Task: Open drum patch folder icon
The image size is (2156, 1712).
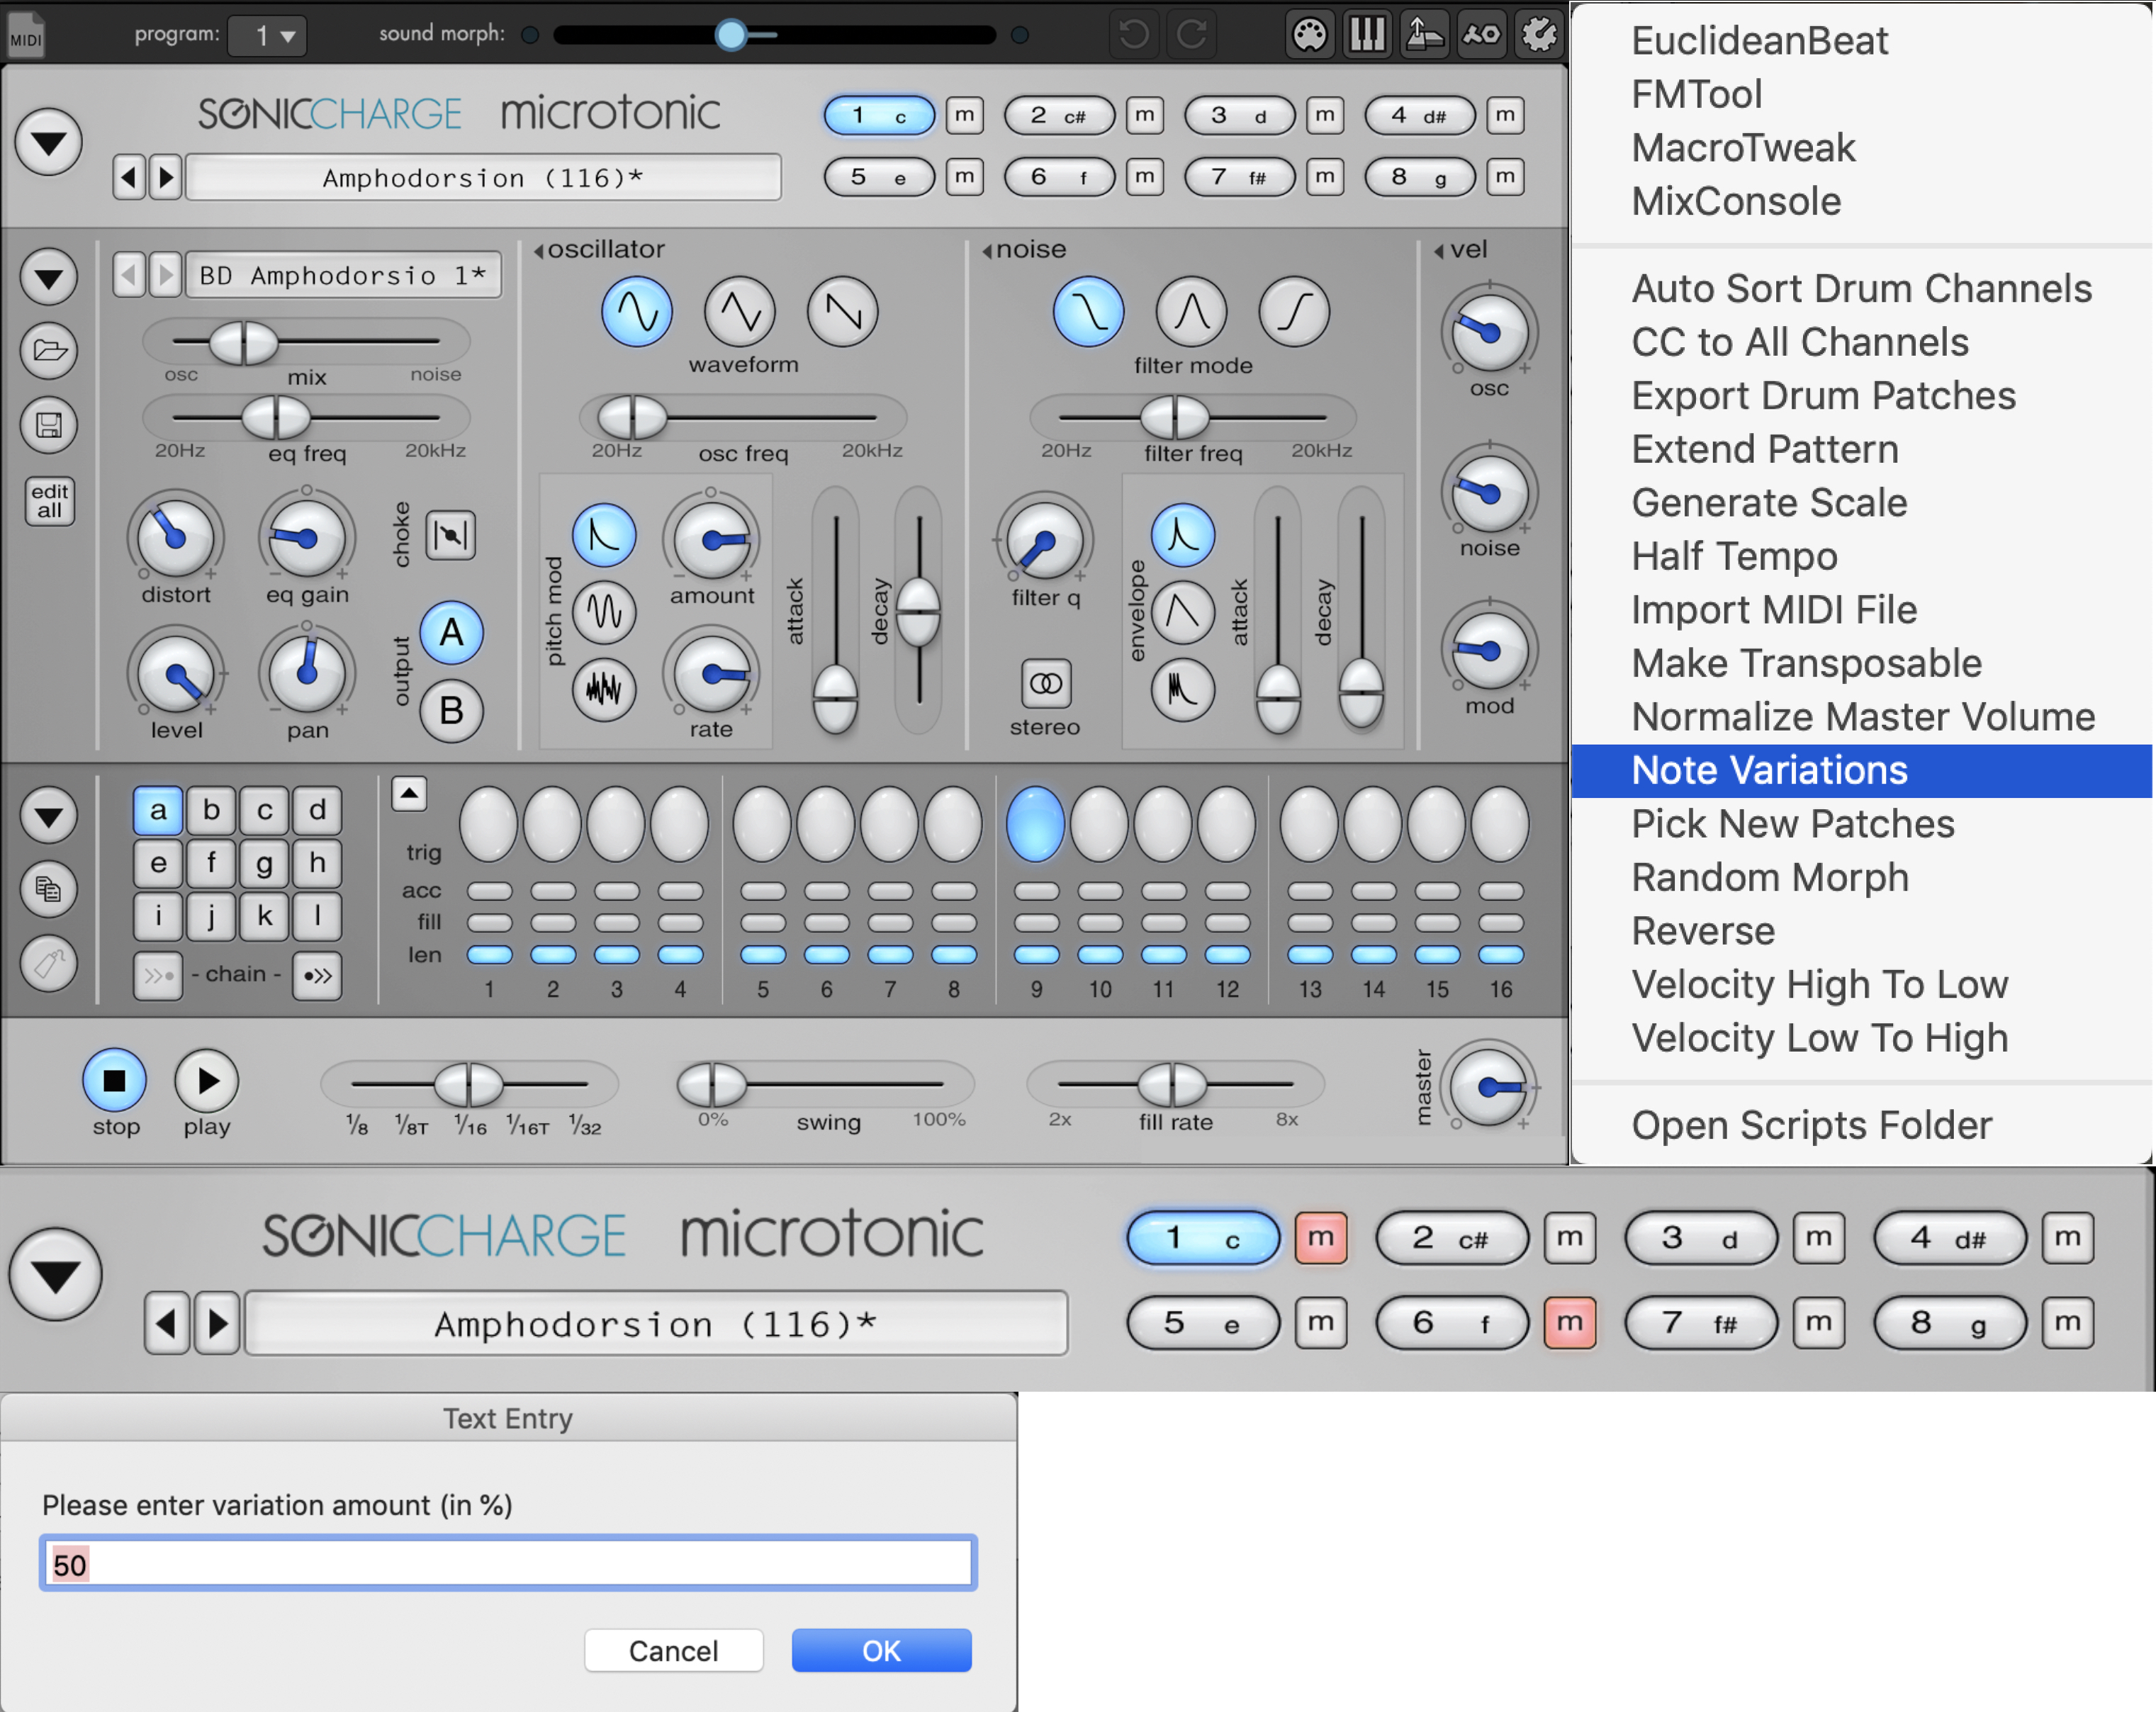Action: point(49,351)
